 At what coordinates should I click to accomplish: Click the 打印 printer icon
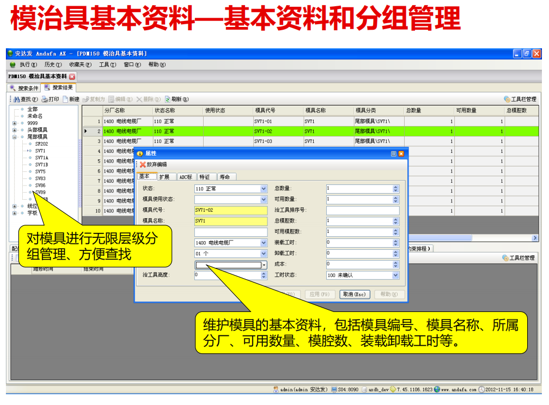coord(44,99)
